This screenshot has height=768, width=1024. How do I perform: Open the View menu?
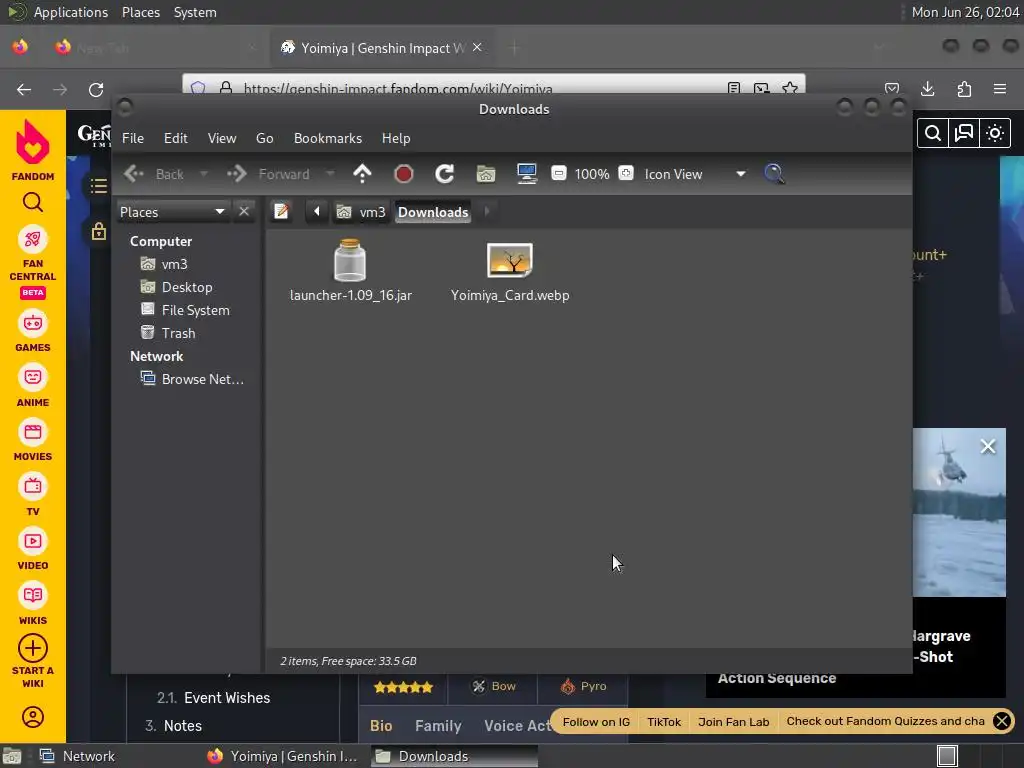[222, 138]
